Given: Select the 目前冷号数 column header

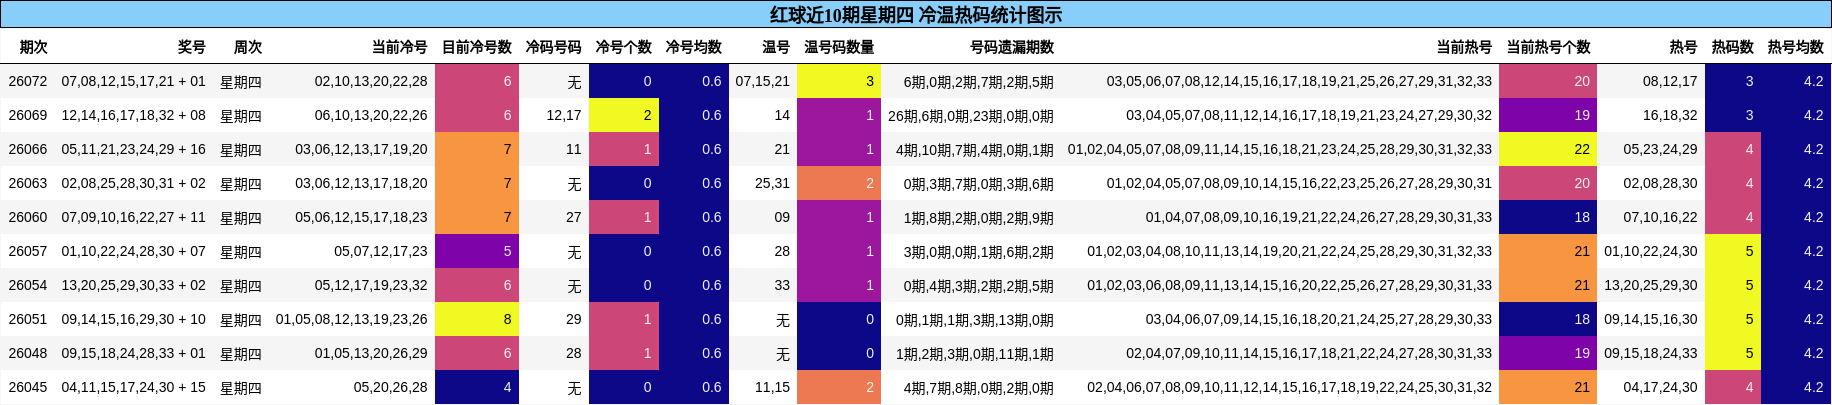Looking at the screenshot, I should (477, 47).
